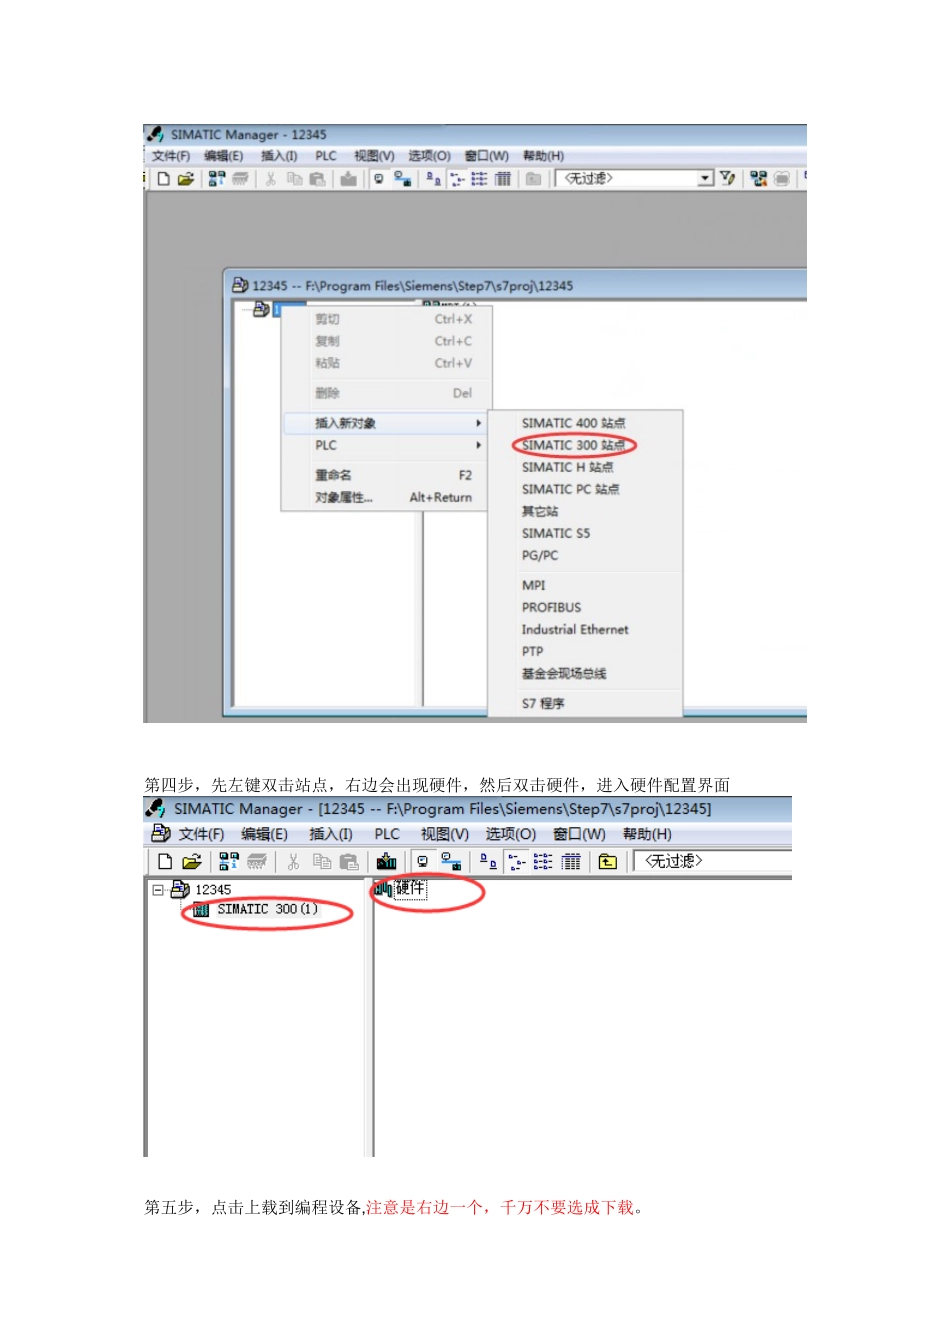The image size is (950, 1344).
Task: Click project icon in upper 12345 tree pane
Action: [x=261, y=310]
